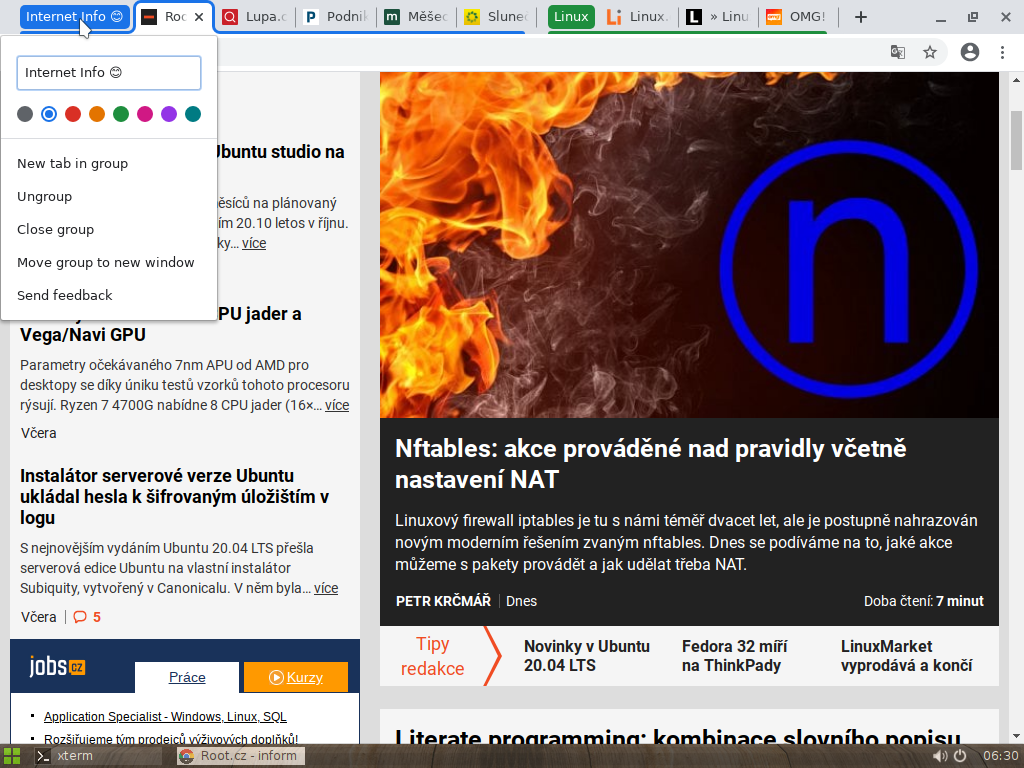Select the green color for the tab group
Screen dimensions: 1024x768
[x=120, y=114]
